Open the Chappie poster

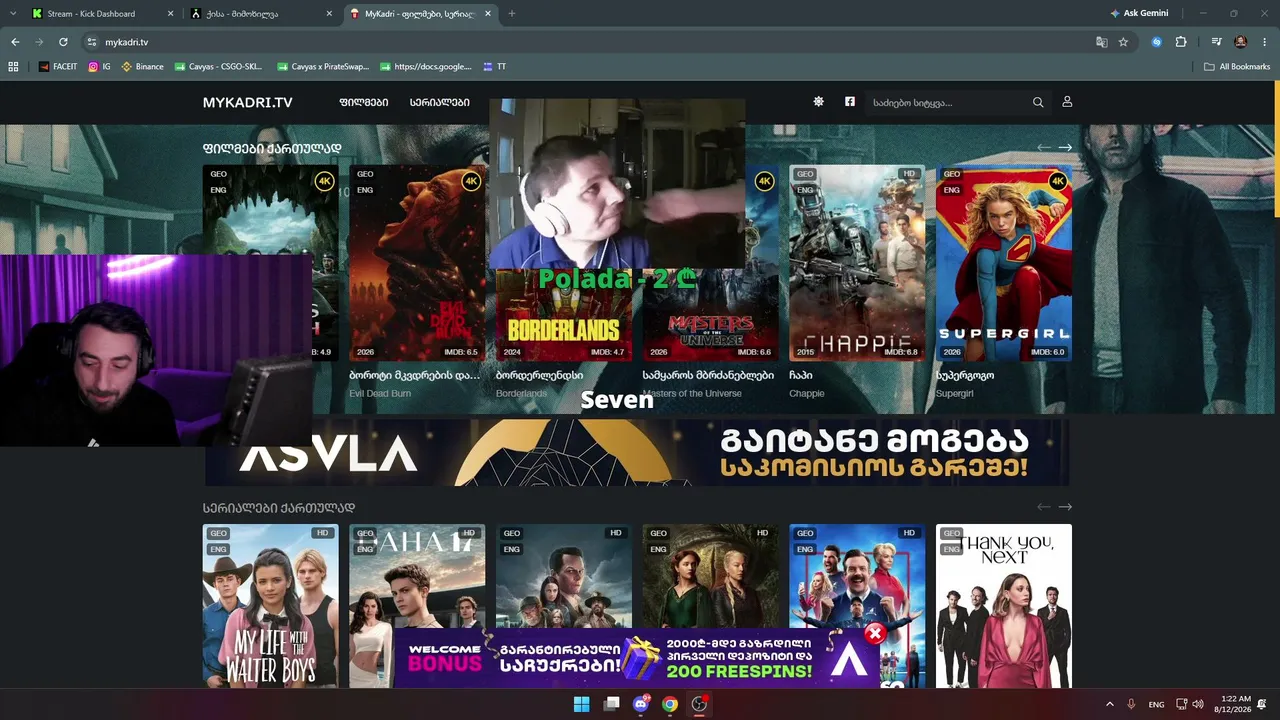(857, 263)
